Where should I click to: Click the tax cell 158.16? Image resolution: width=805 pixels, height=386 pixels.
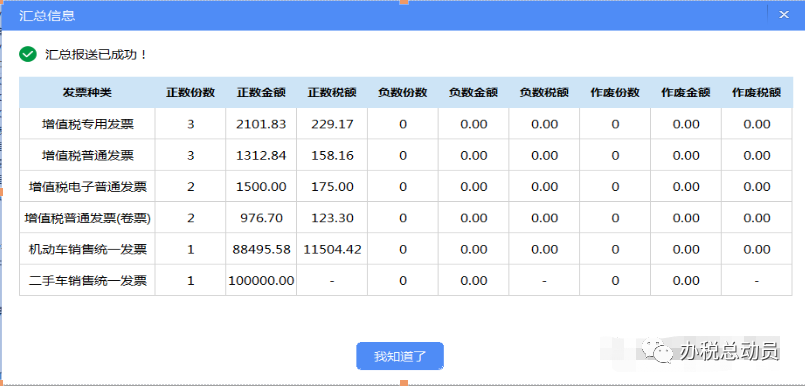click(332, 156)
